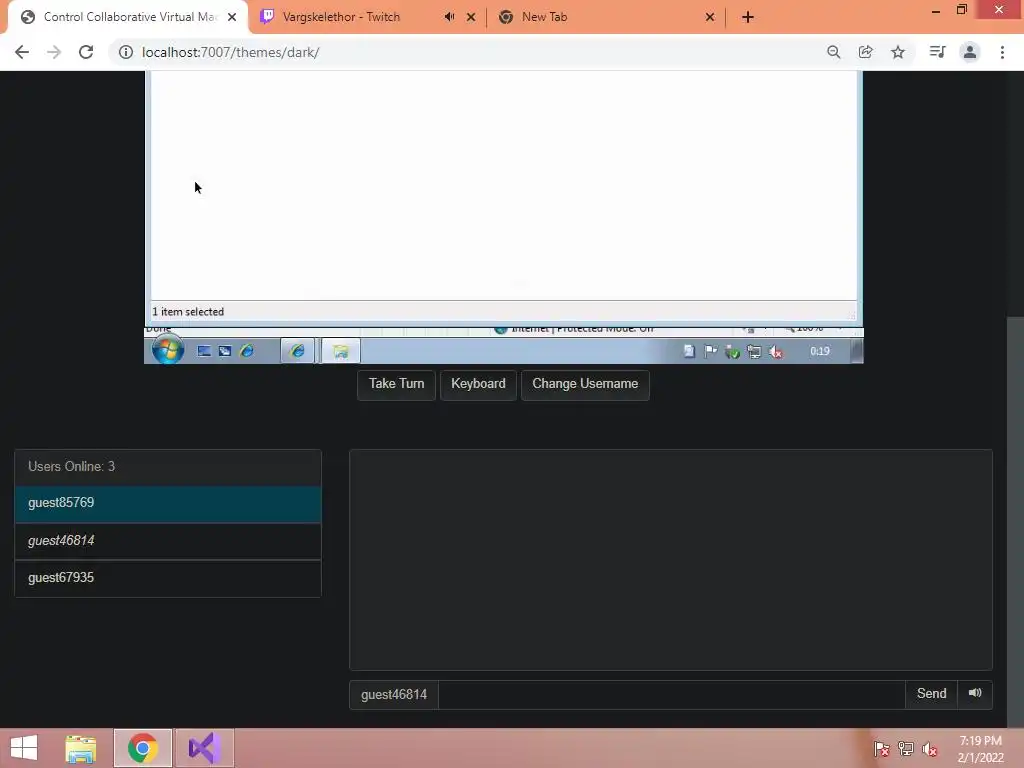Click VM security shield tray icon
The height and width of the screenshot is (768, 1024).
click(732, 352)
